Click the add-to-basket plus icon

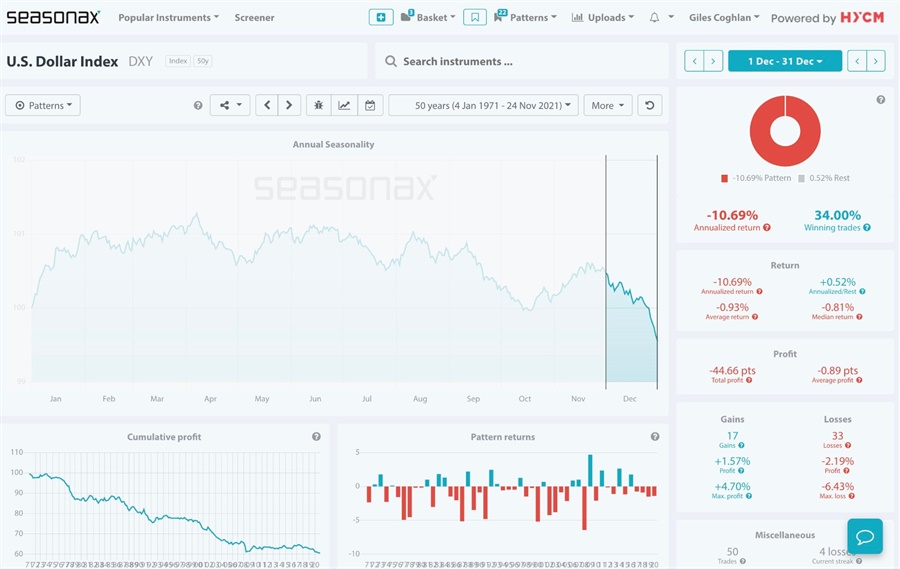point(380,17)
